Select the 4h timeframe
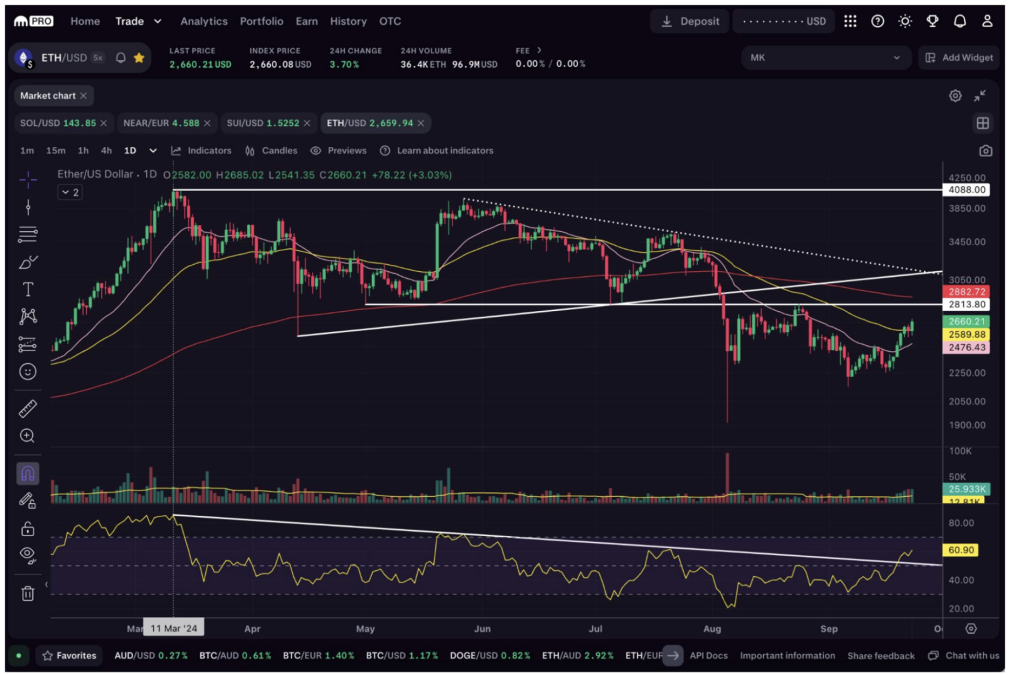 click(106, 151)
